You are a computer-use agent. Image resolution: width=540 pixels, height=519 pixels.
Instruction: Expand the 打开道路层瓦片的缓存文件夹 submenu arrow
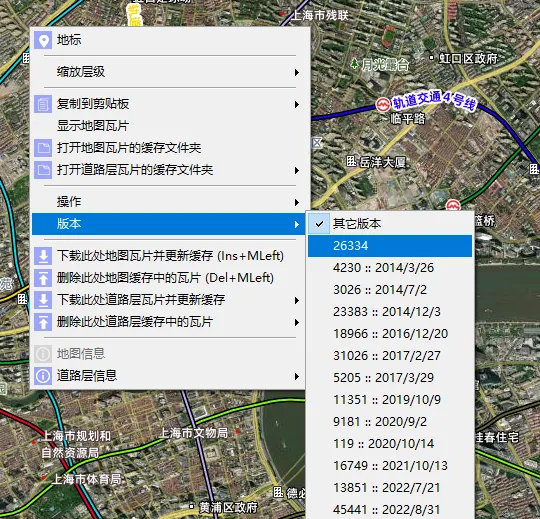tap(297, 170)
